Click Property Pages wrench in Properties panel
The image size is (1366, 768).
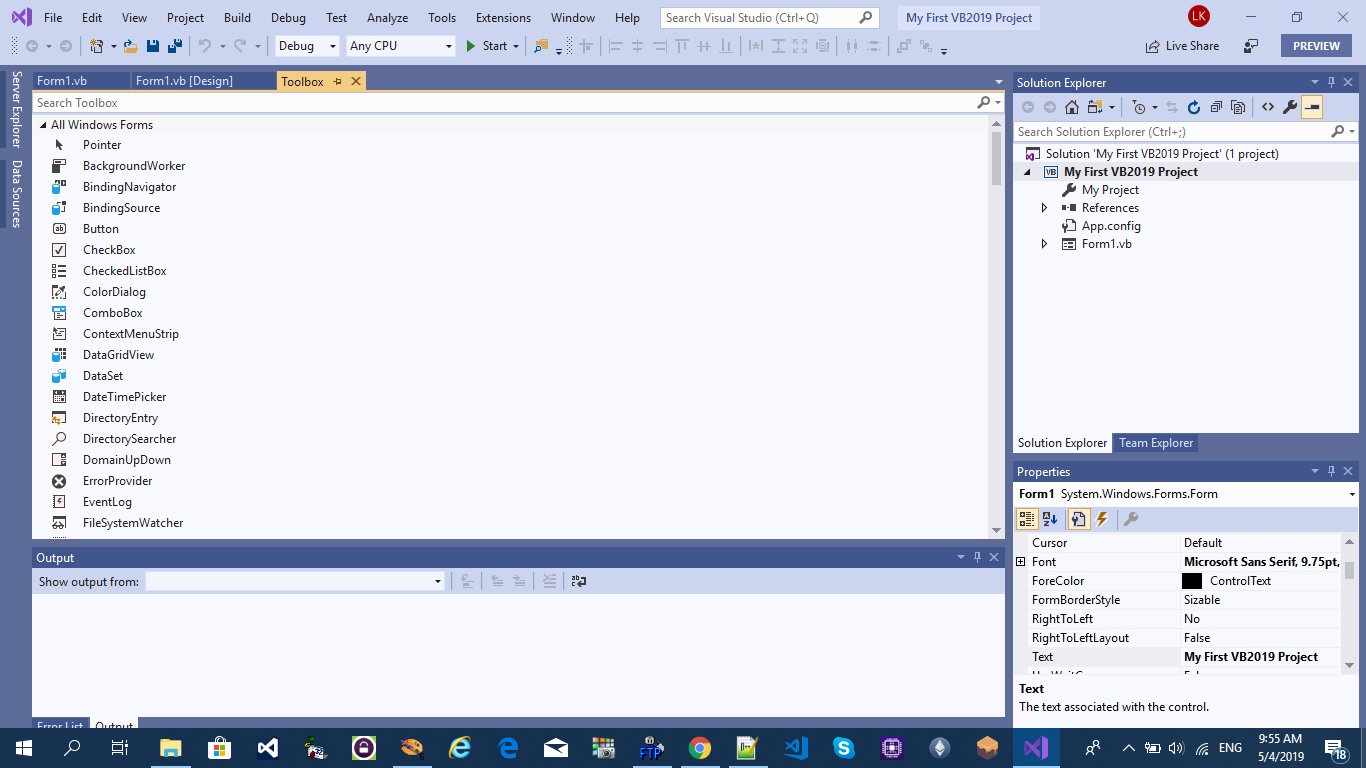[x=1131, y=519]
